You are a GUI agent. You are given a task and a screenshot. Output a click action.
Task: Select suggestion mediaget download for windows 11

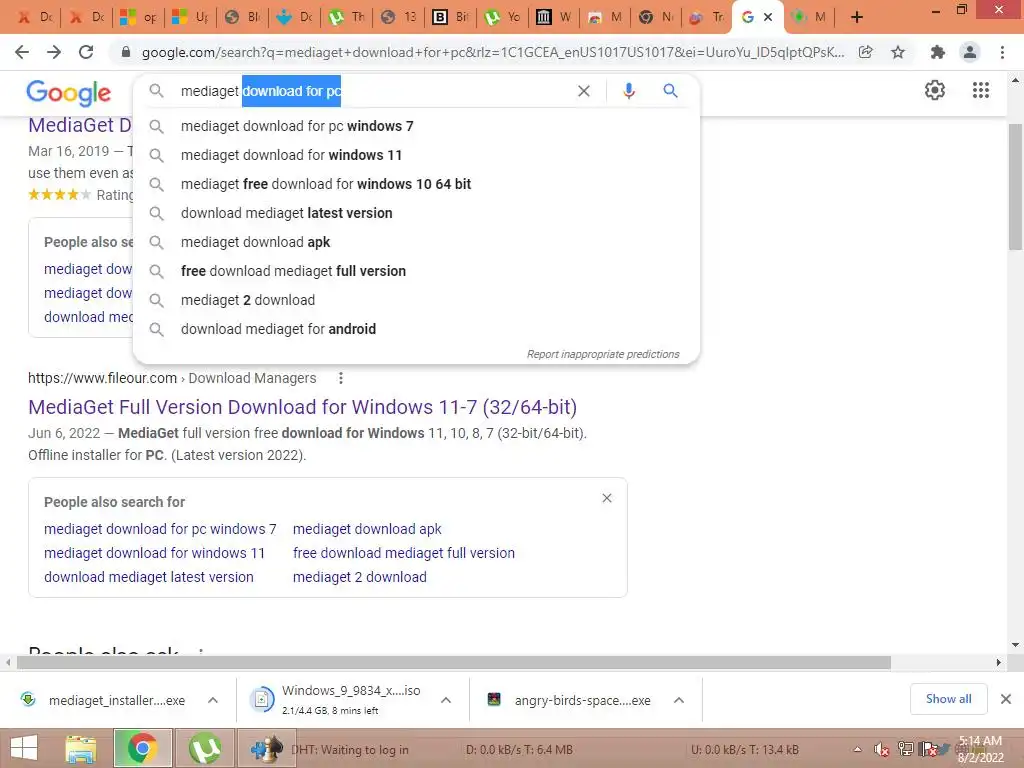tap(416, 155)
